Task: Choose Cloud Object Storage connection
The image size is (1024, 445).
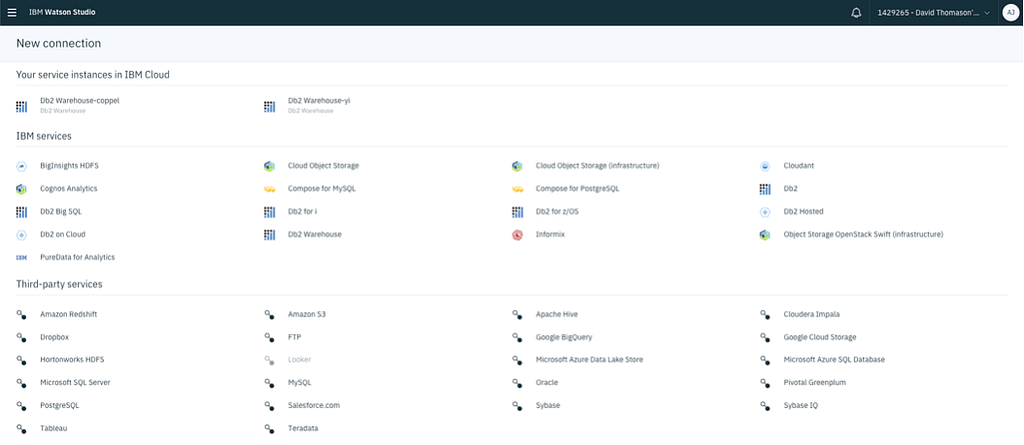Action: [323, 166]
